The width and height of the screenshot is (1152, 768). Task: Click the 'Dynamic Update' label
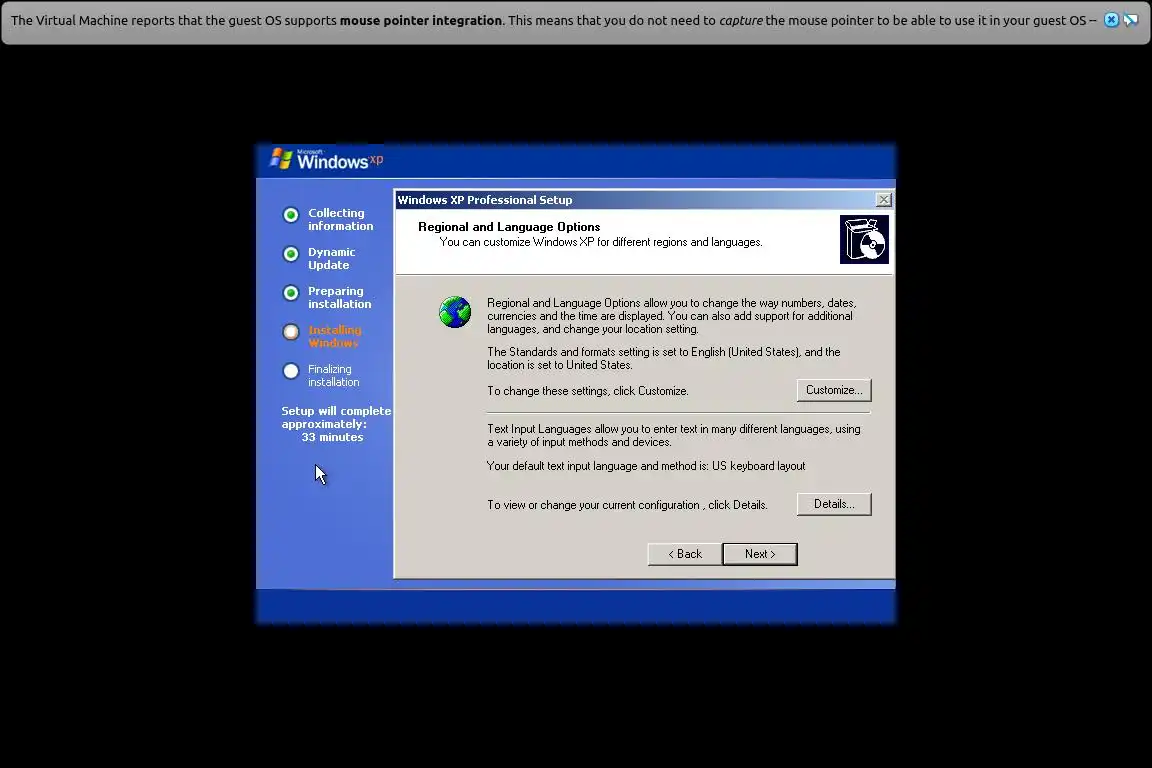tap(331, 259)
